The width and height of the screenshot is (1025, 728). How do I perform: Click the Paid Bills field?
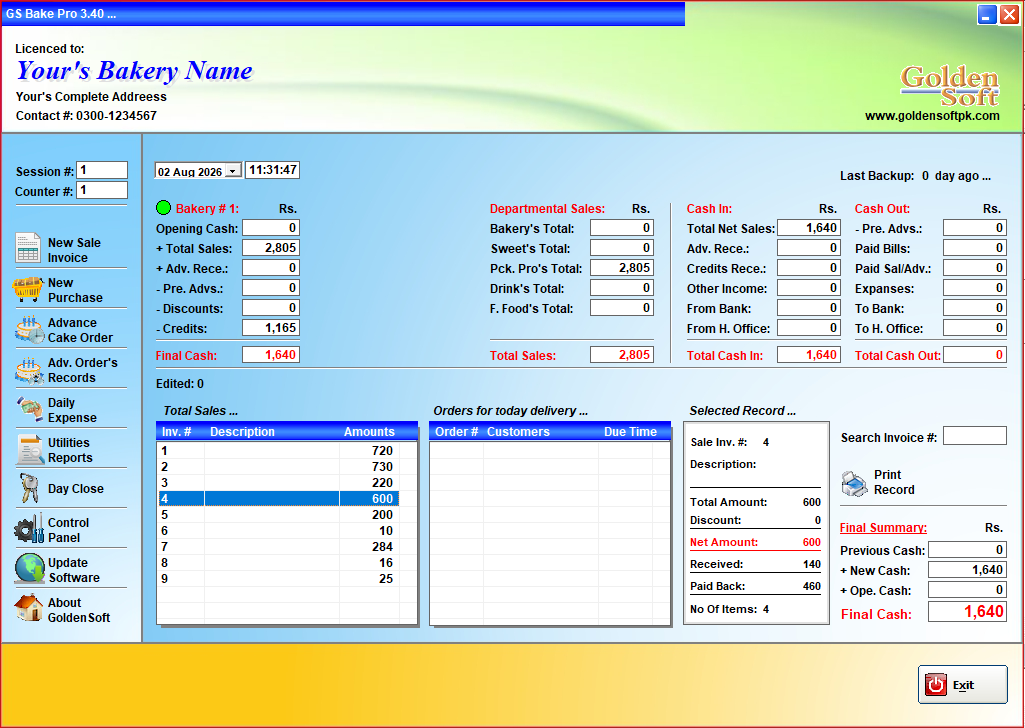(975, 248)
